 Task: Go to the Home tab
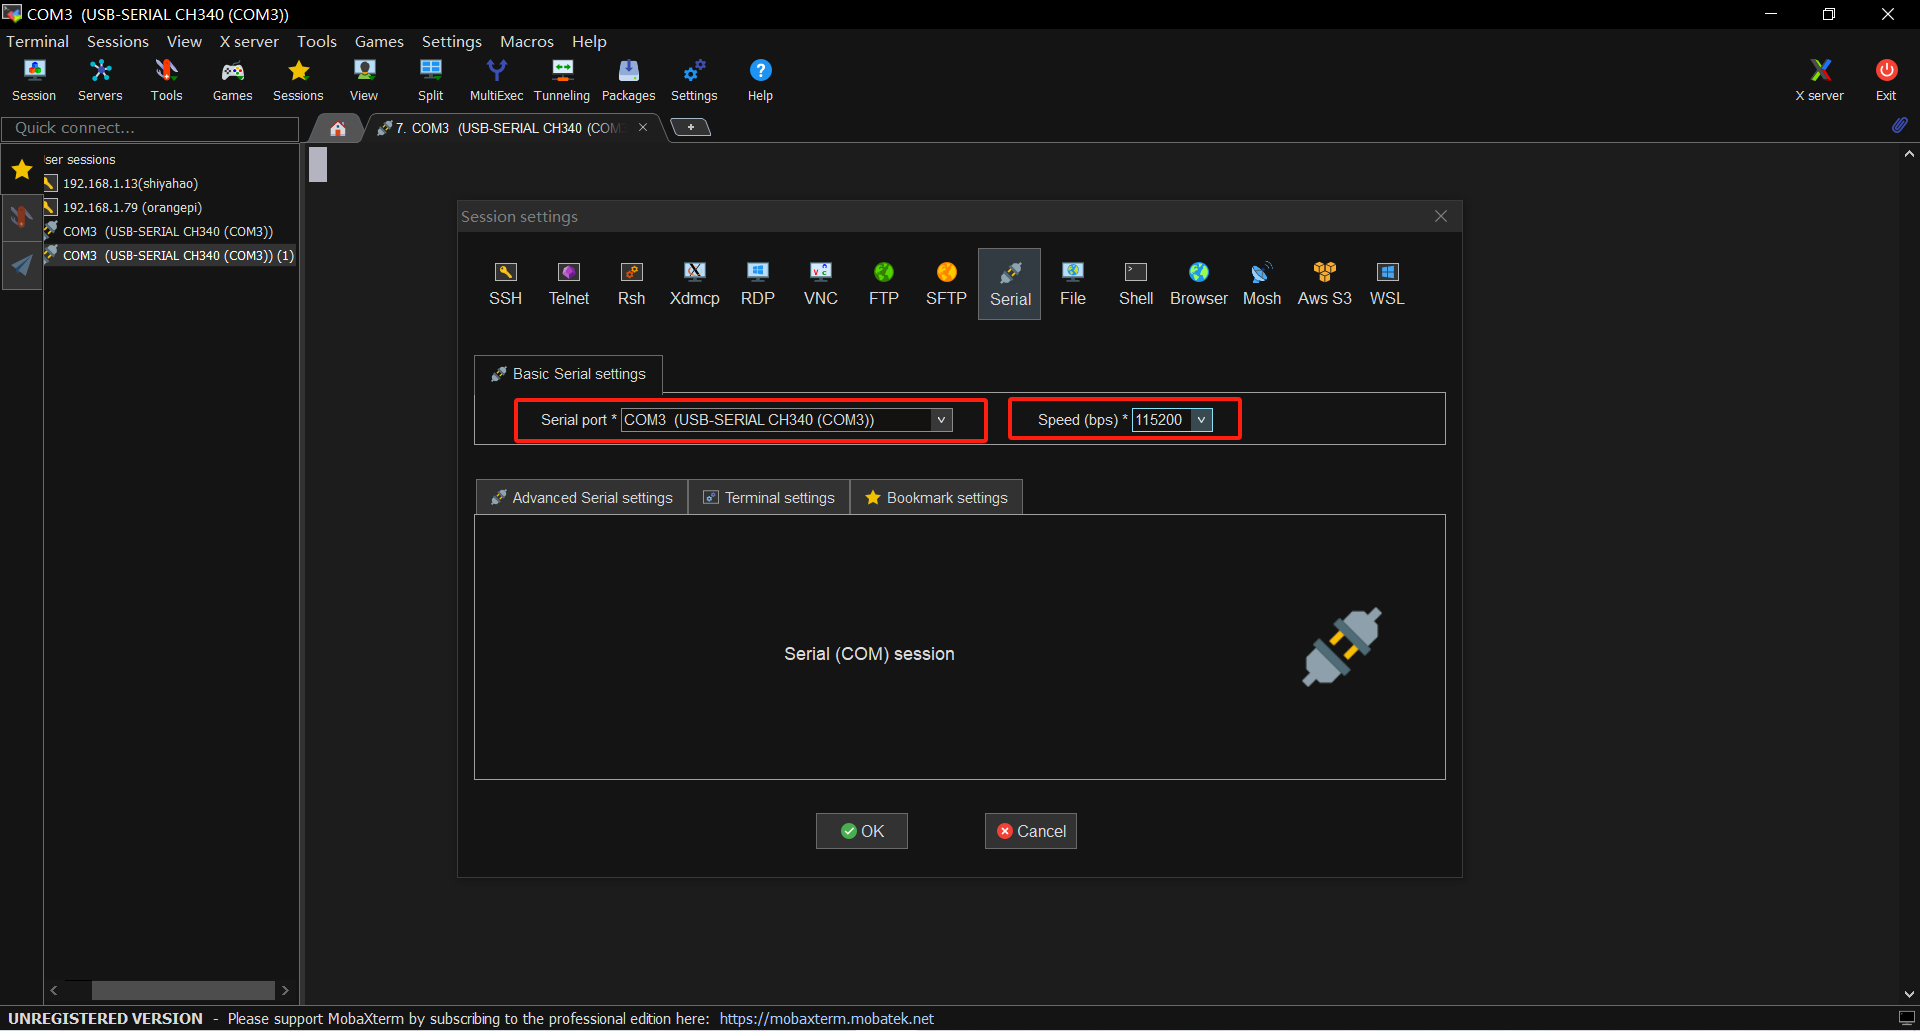pos(338,128)
